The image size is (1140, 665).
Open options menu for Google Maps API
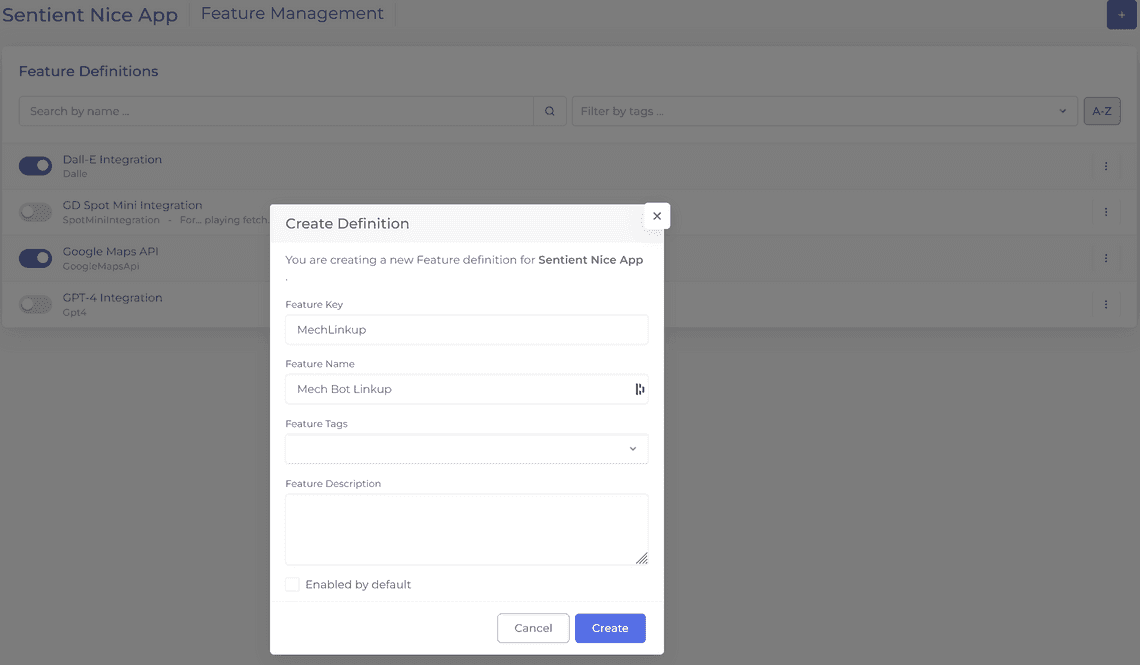1105,258
